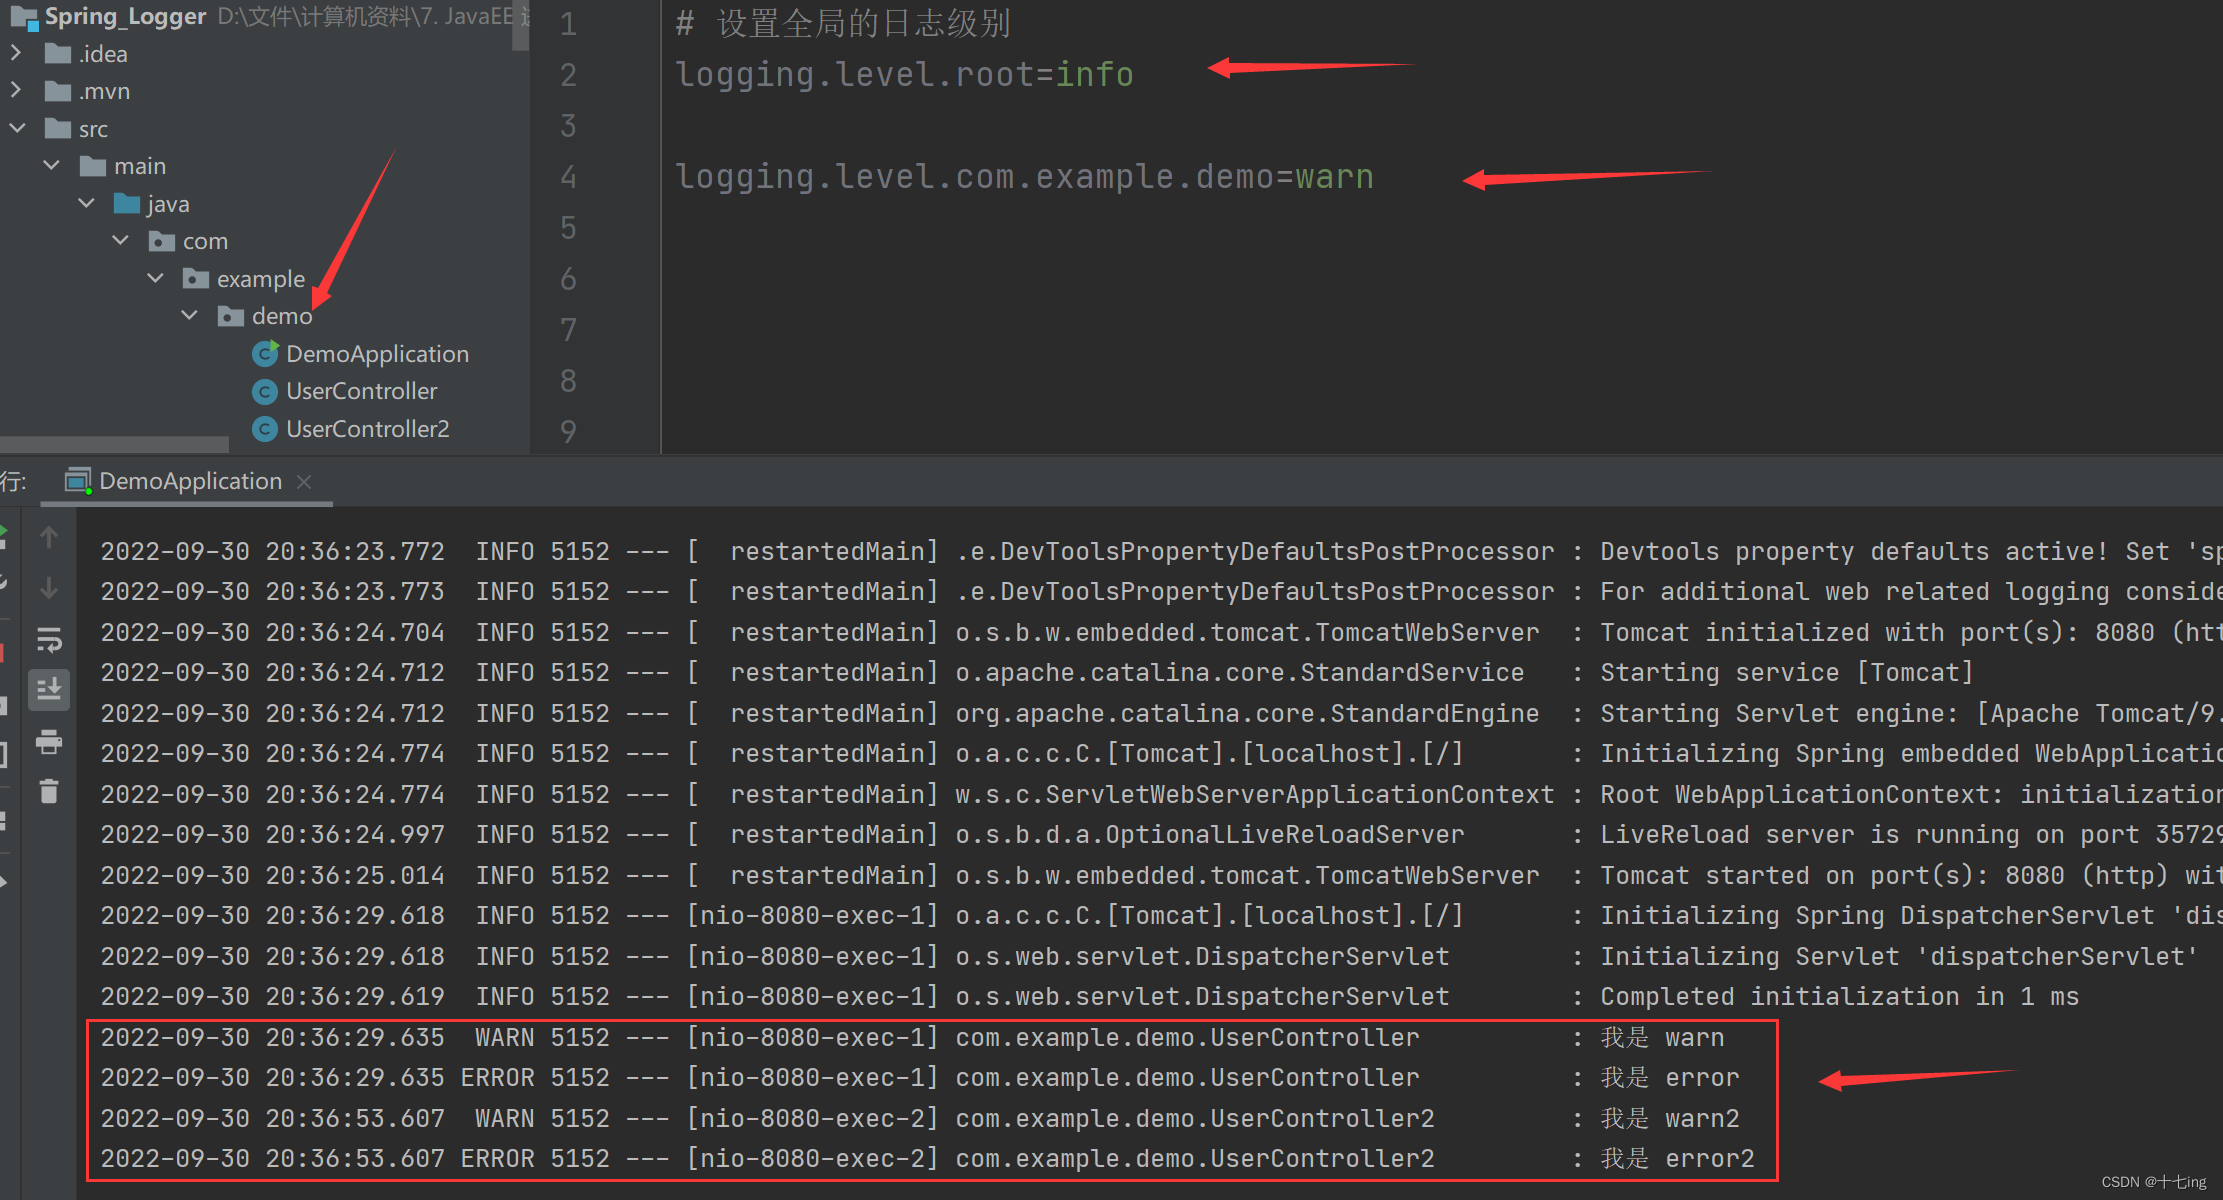Image resolution: width=2223 pixels, height=1200 pixels.
Task: Clear console with the trash icon
Action: click(49, 792)
